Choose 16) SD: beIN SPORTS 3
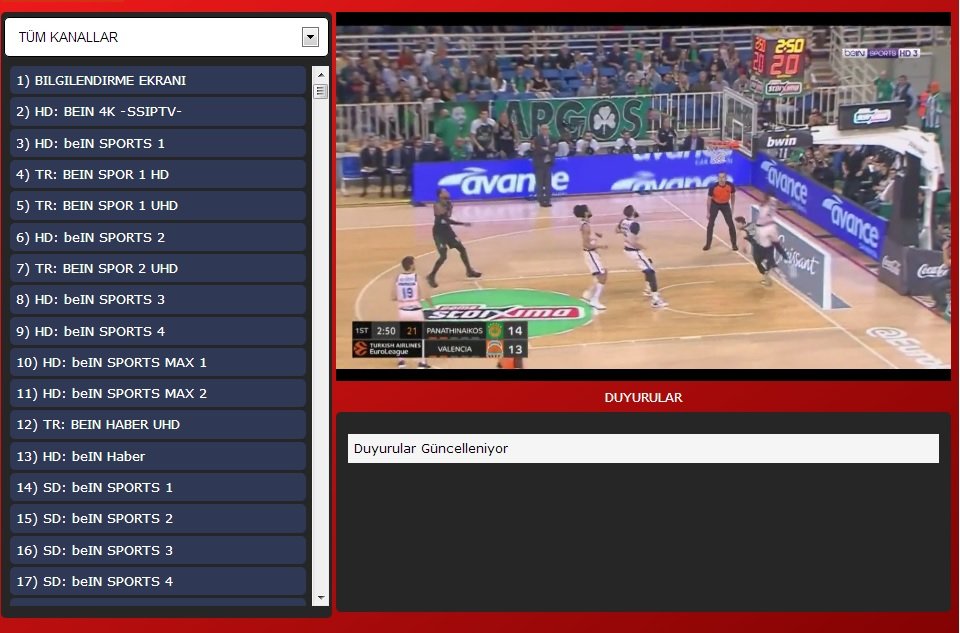The width and height of the screenshot is (960, 633). (158, 550)
